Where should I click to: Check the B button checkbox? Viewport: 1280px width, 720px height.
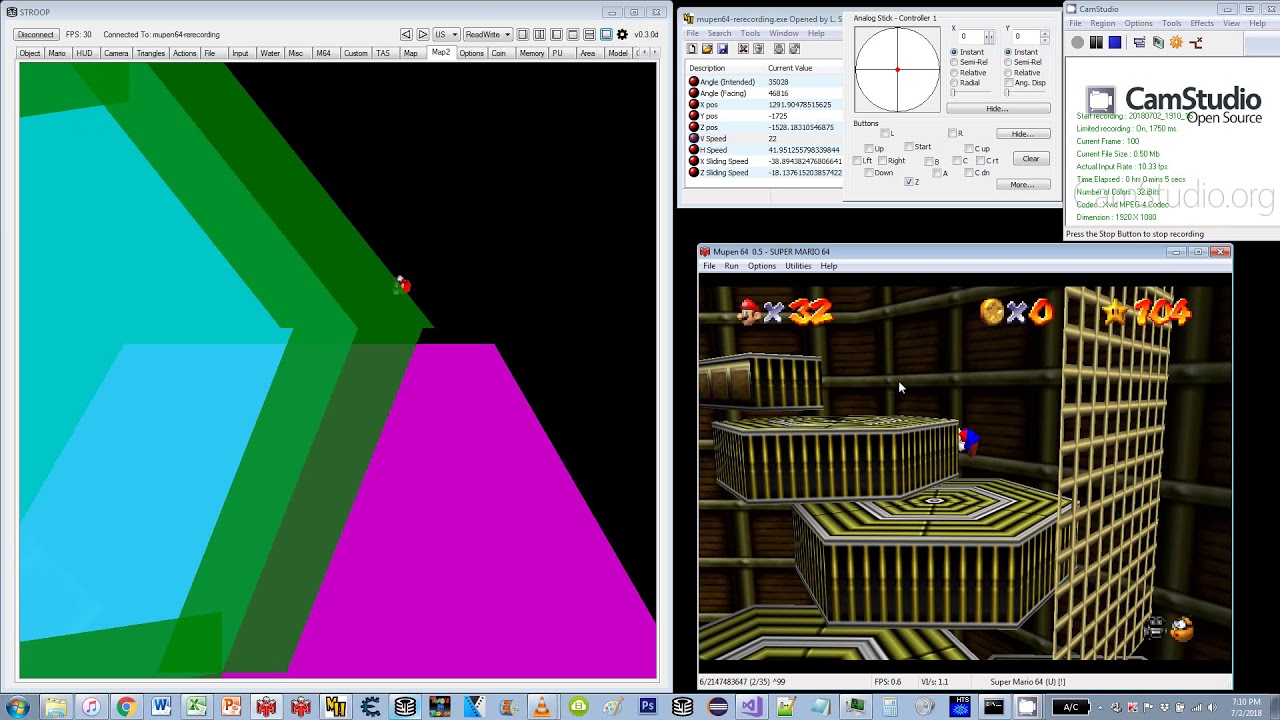click(x=929, y=161)
